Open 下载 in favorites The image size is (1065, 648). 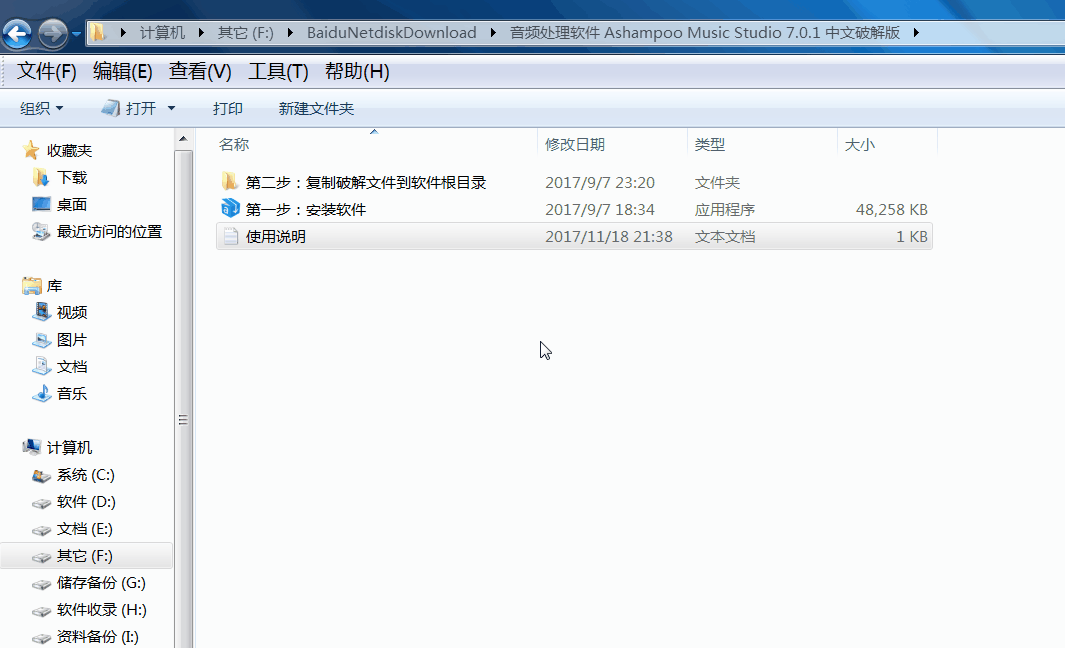pos(71,178)
